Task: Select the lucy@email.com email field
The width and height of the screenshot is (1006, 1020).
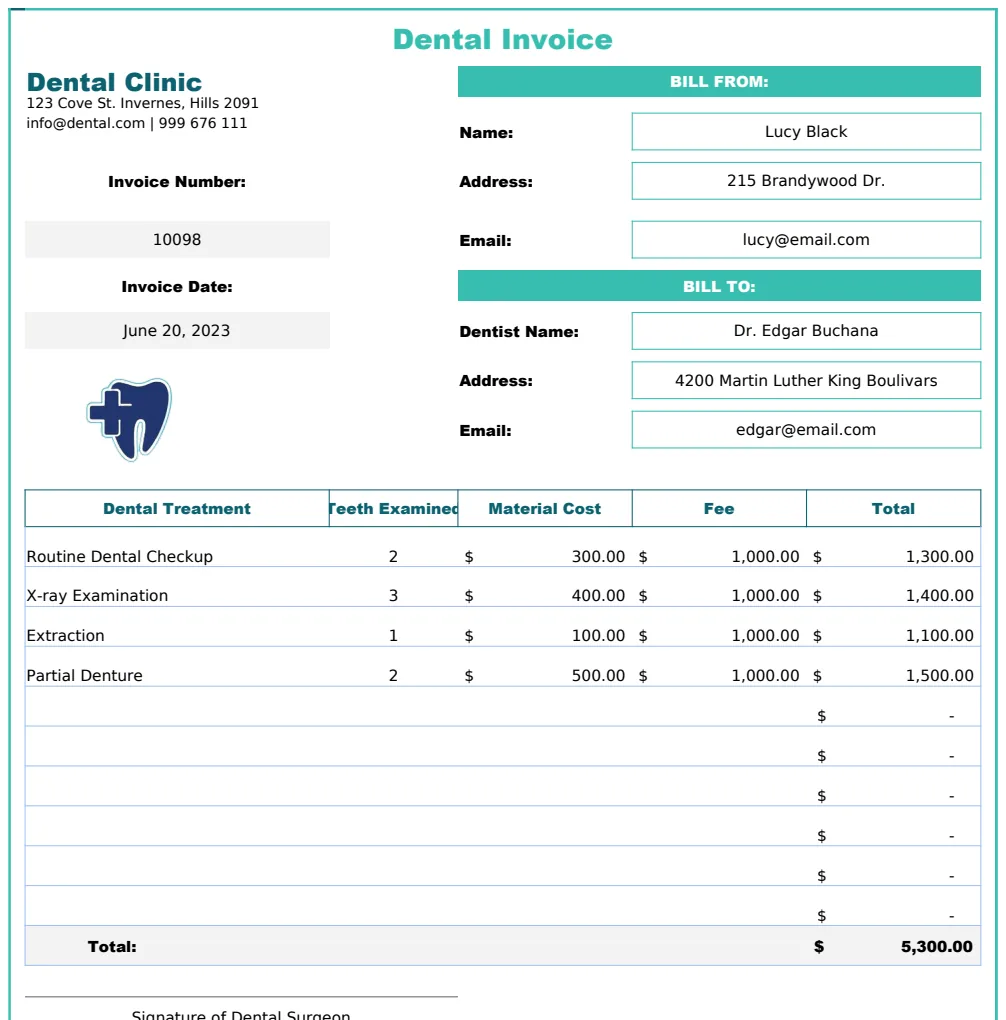Action: [x=806, y=239]
